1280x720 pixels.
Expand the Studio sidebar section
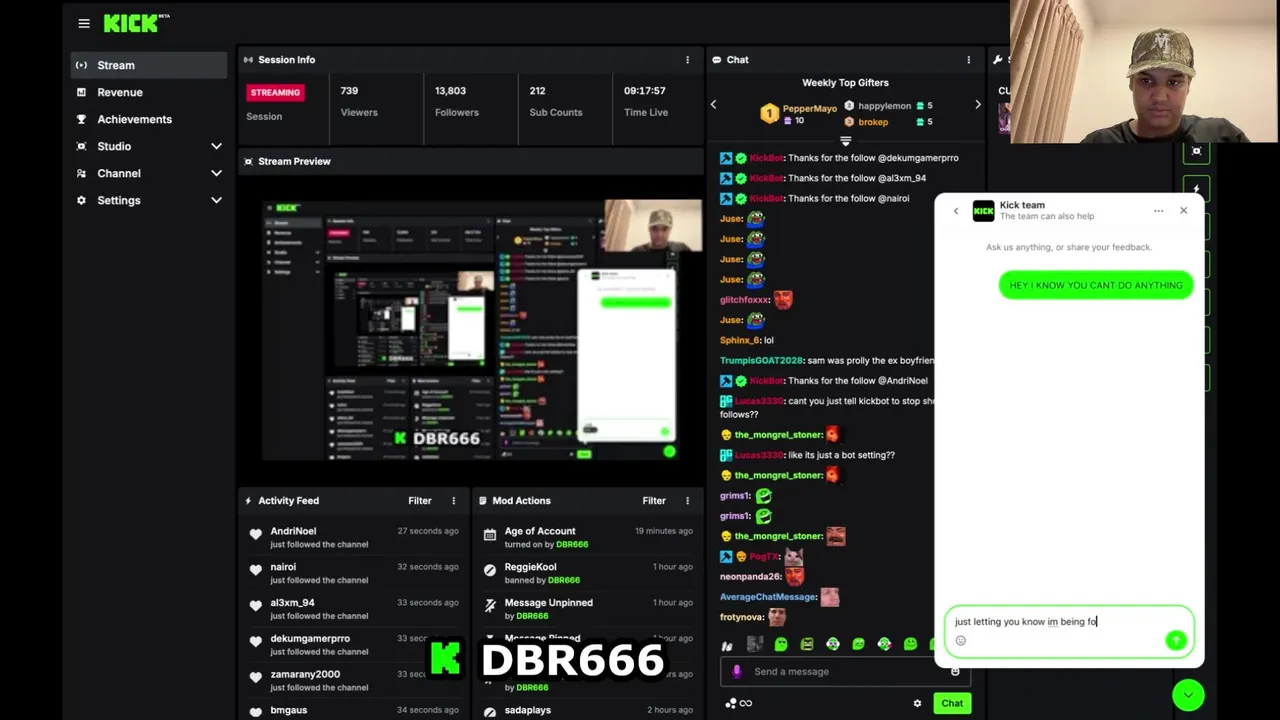pos(216,146)
